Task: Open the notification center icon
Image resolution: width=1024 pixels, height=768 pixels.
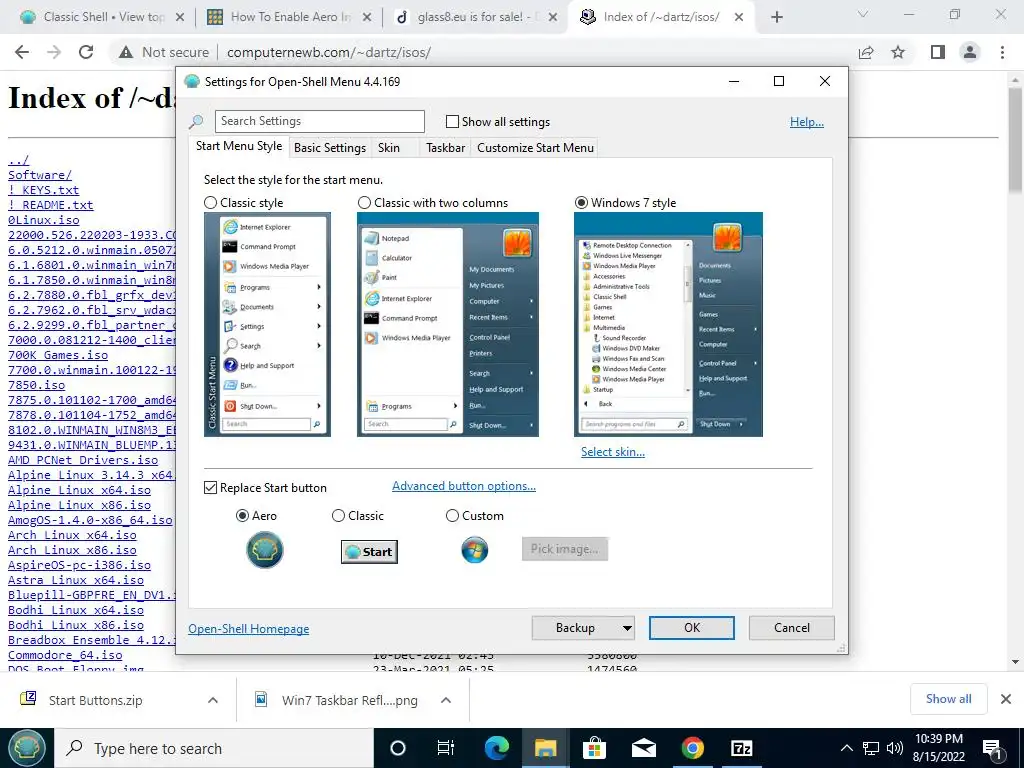Action: 993,749
